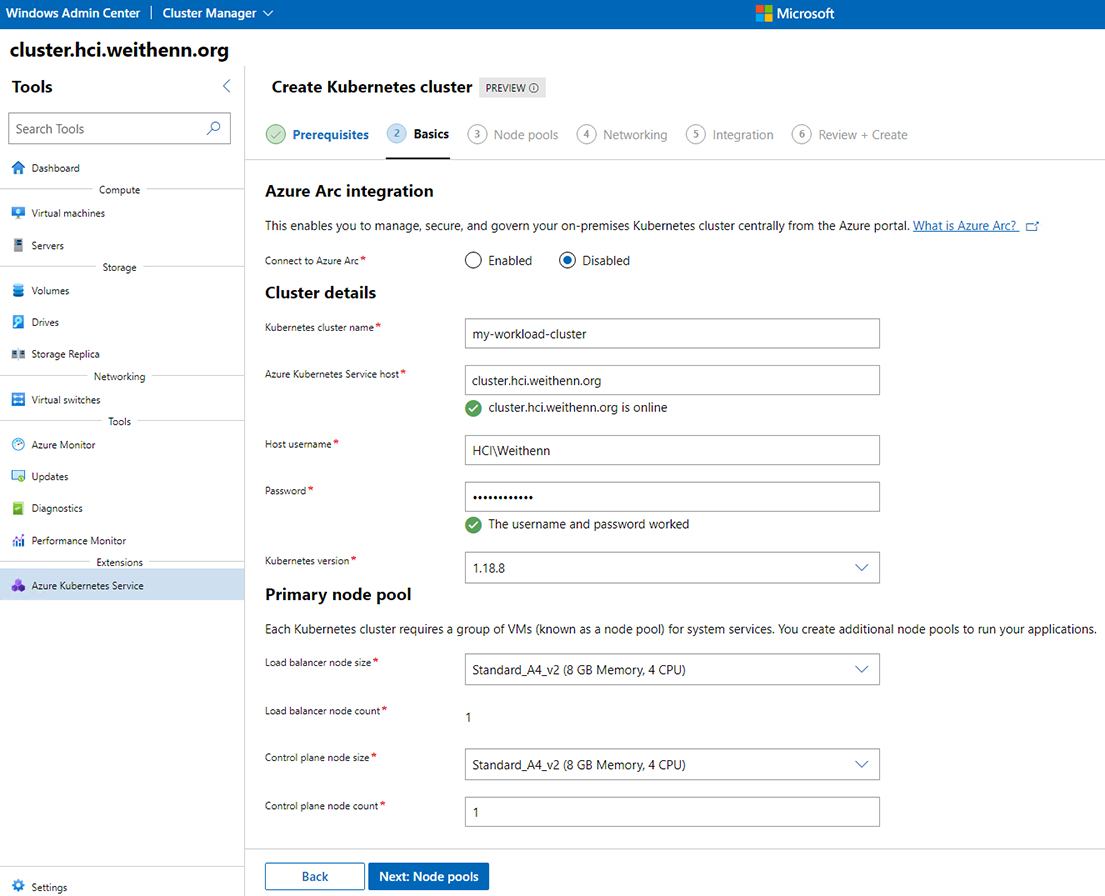Click the Virtual switches icon
1105x896 pixels.
(18, 400)
